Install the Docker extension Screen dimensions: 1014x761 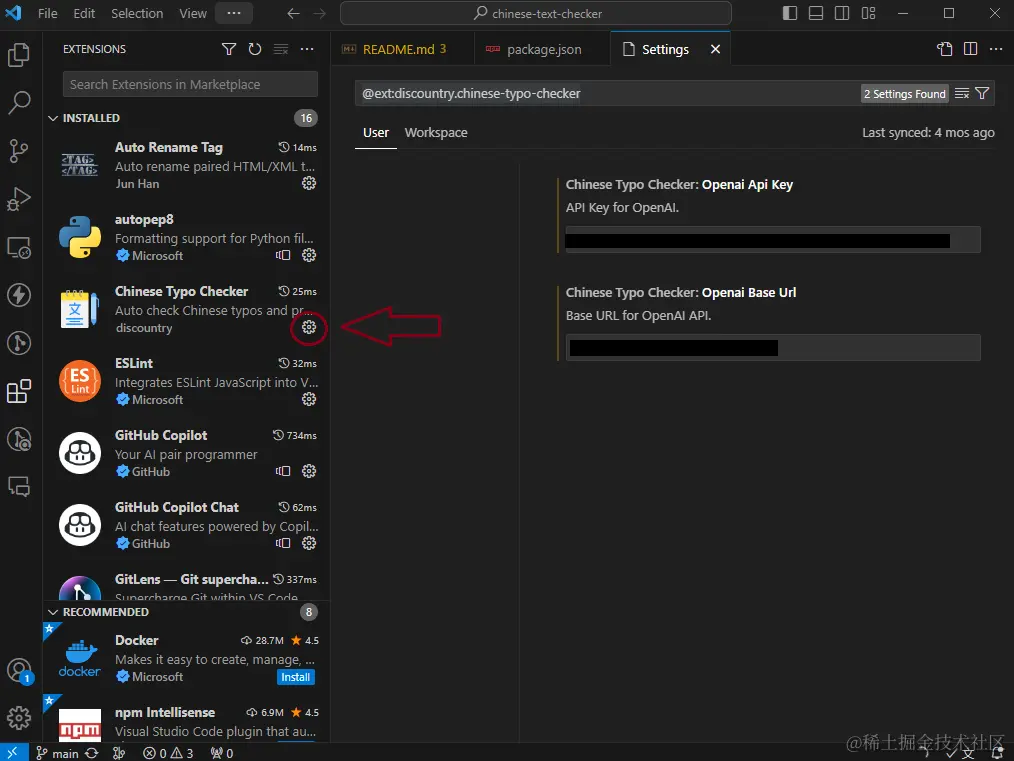[296, 677]
